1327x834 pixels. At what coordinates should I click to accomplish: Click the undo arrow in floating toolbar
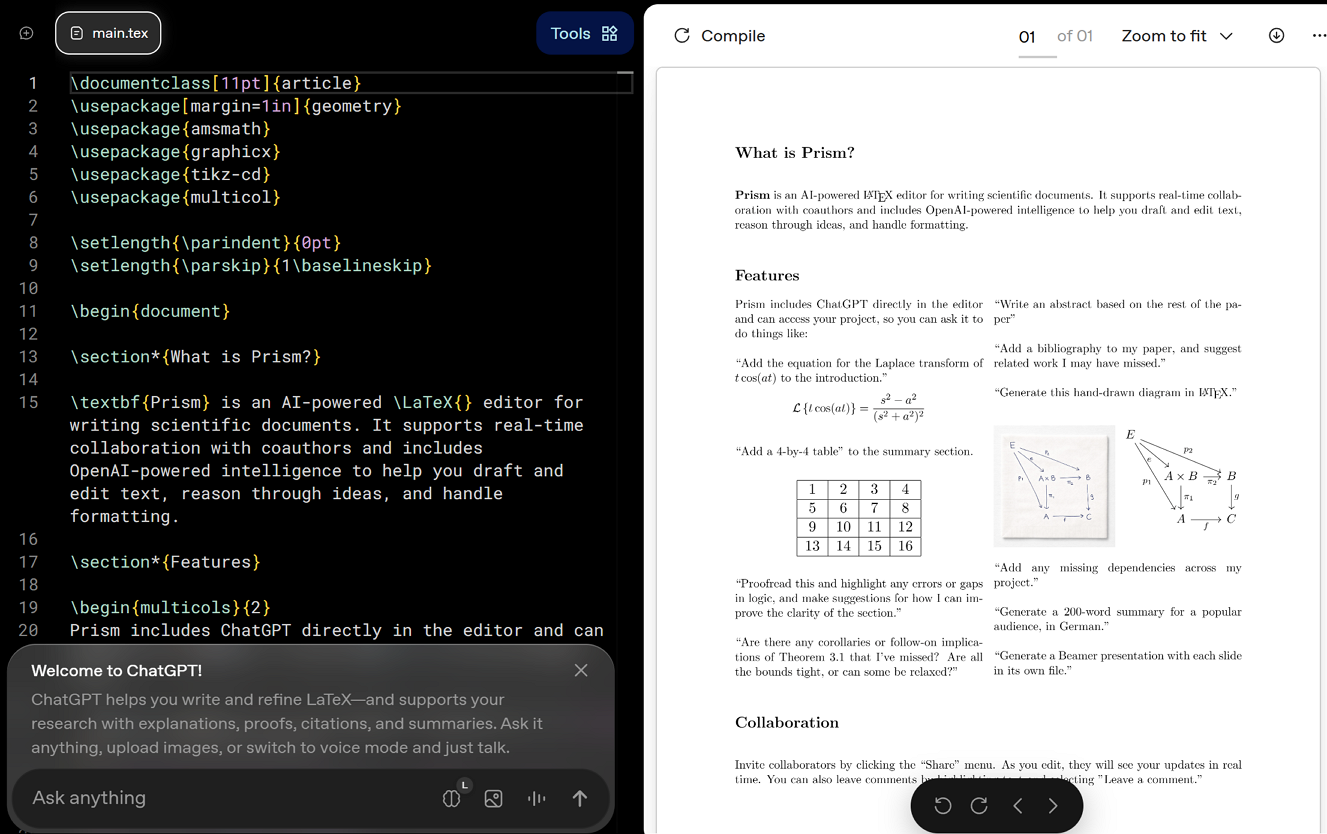[942, 806]
